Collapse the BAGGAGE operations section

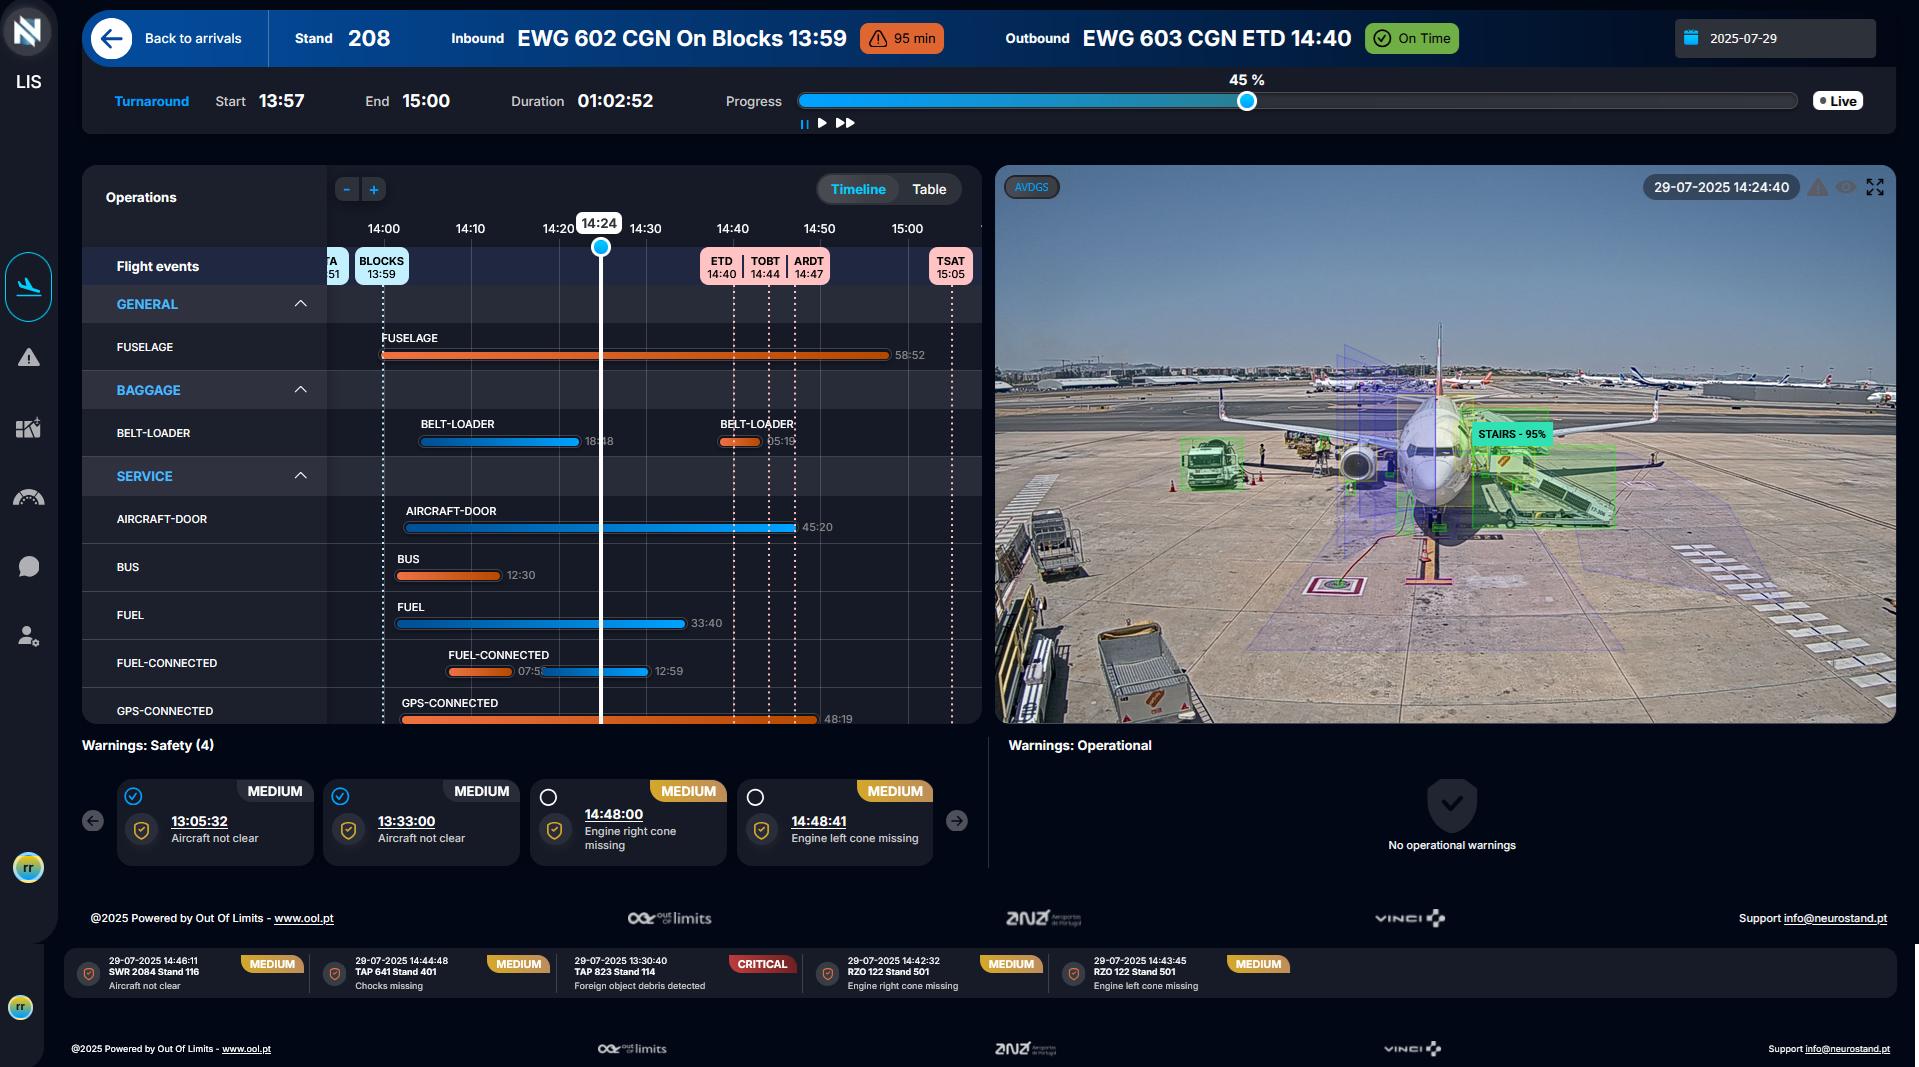click(300, 390)
